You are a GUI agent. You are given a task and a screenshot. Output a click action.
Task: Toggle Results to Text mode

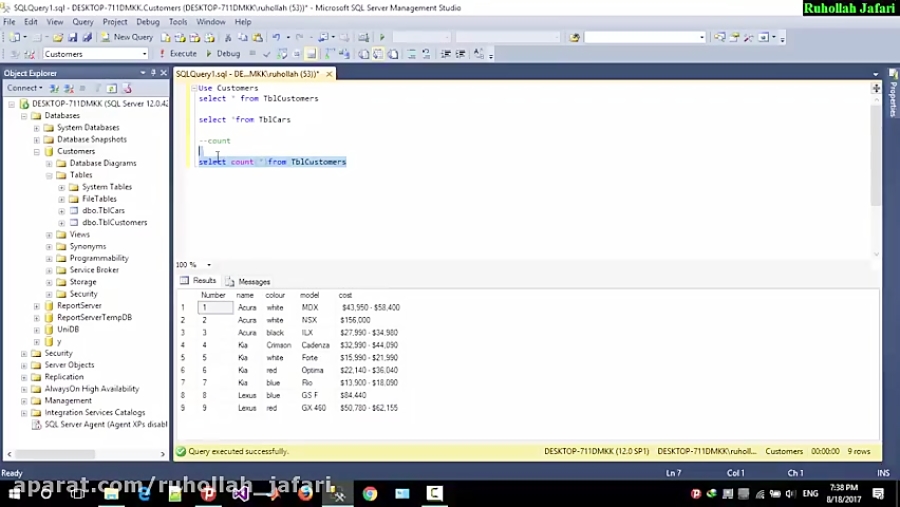tap(363, 54)
